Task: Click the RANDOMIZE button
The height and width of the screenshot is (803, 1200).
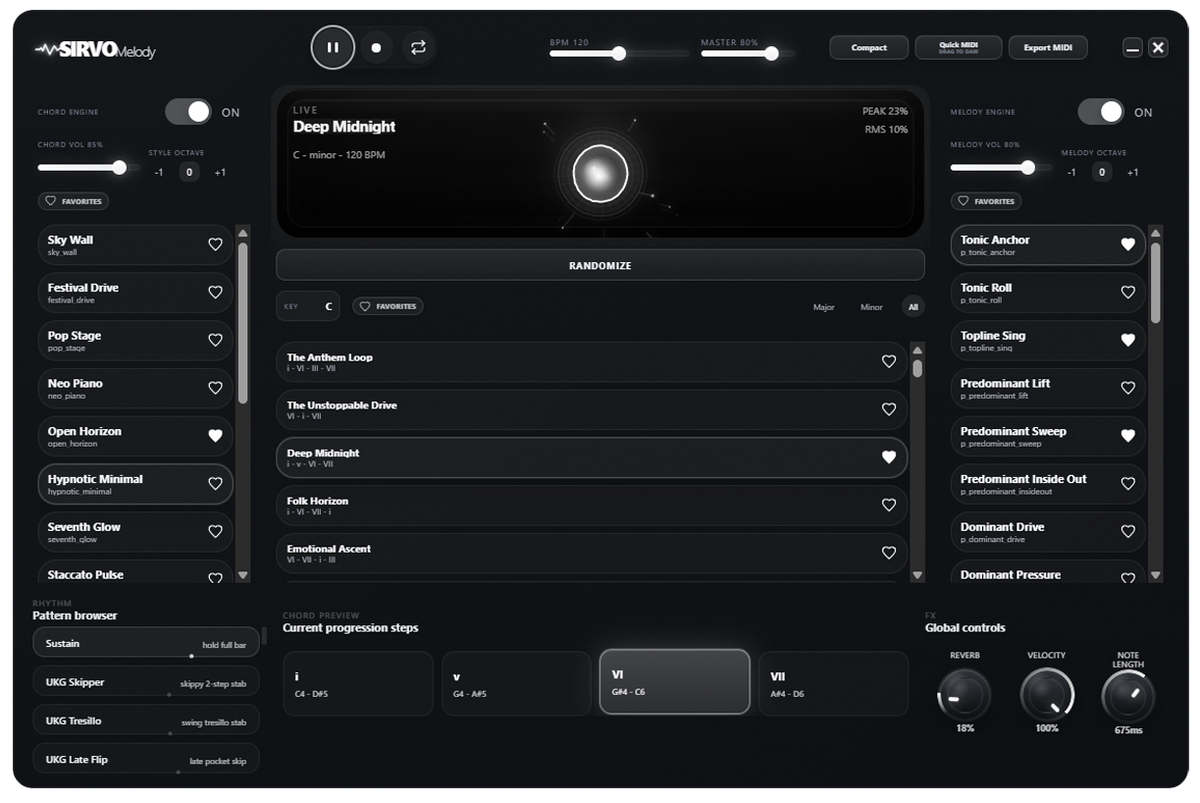Action: (x=600, y=266)
